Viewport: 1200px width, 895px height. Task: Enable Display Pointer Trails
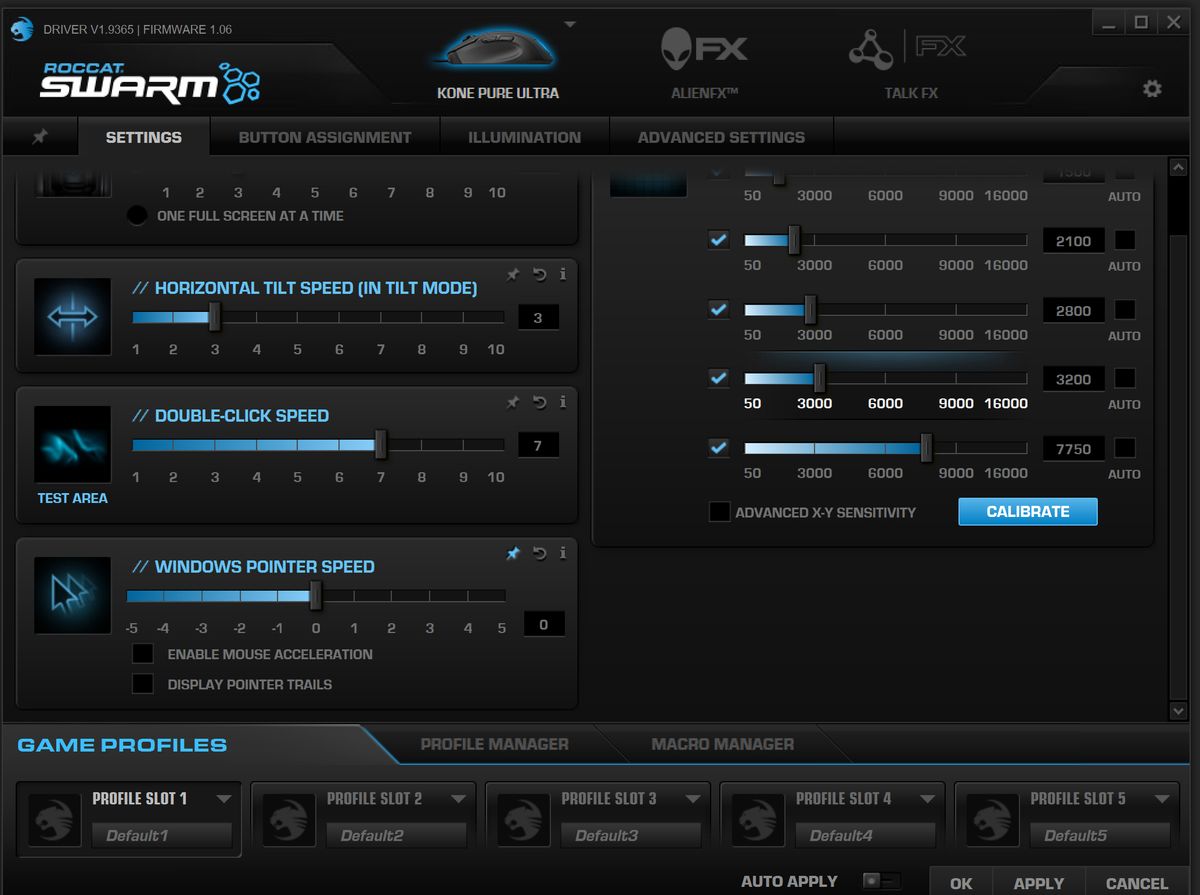pos(143,684)
